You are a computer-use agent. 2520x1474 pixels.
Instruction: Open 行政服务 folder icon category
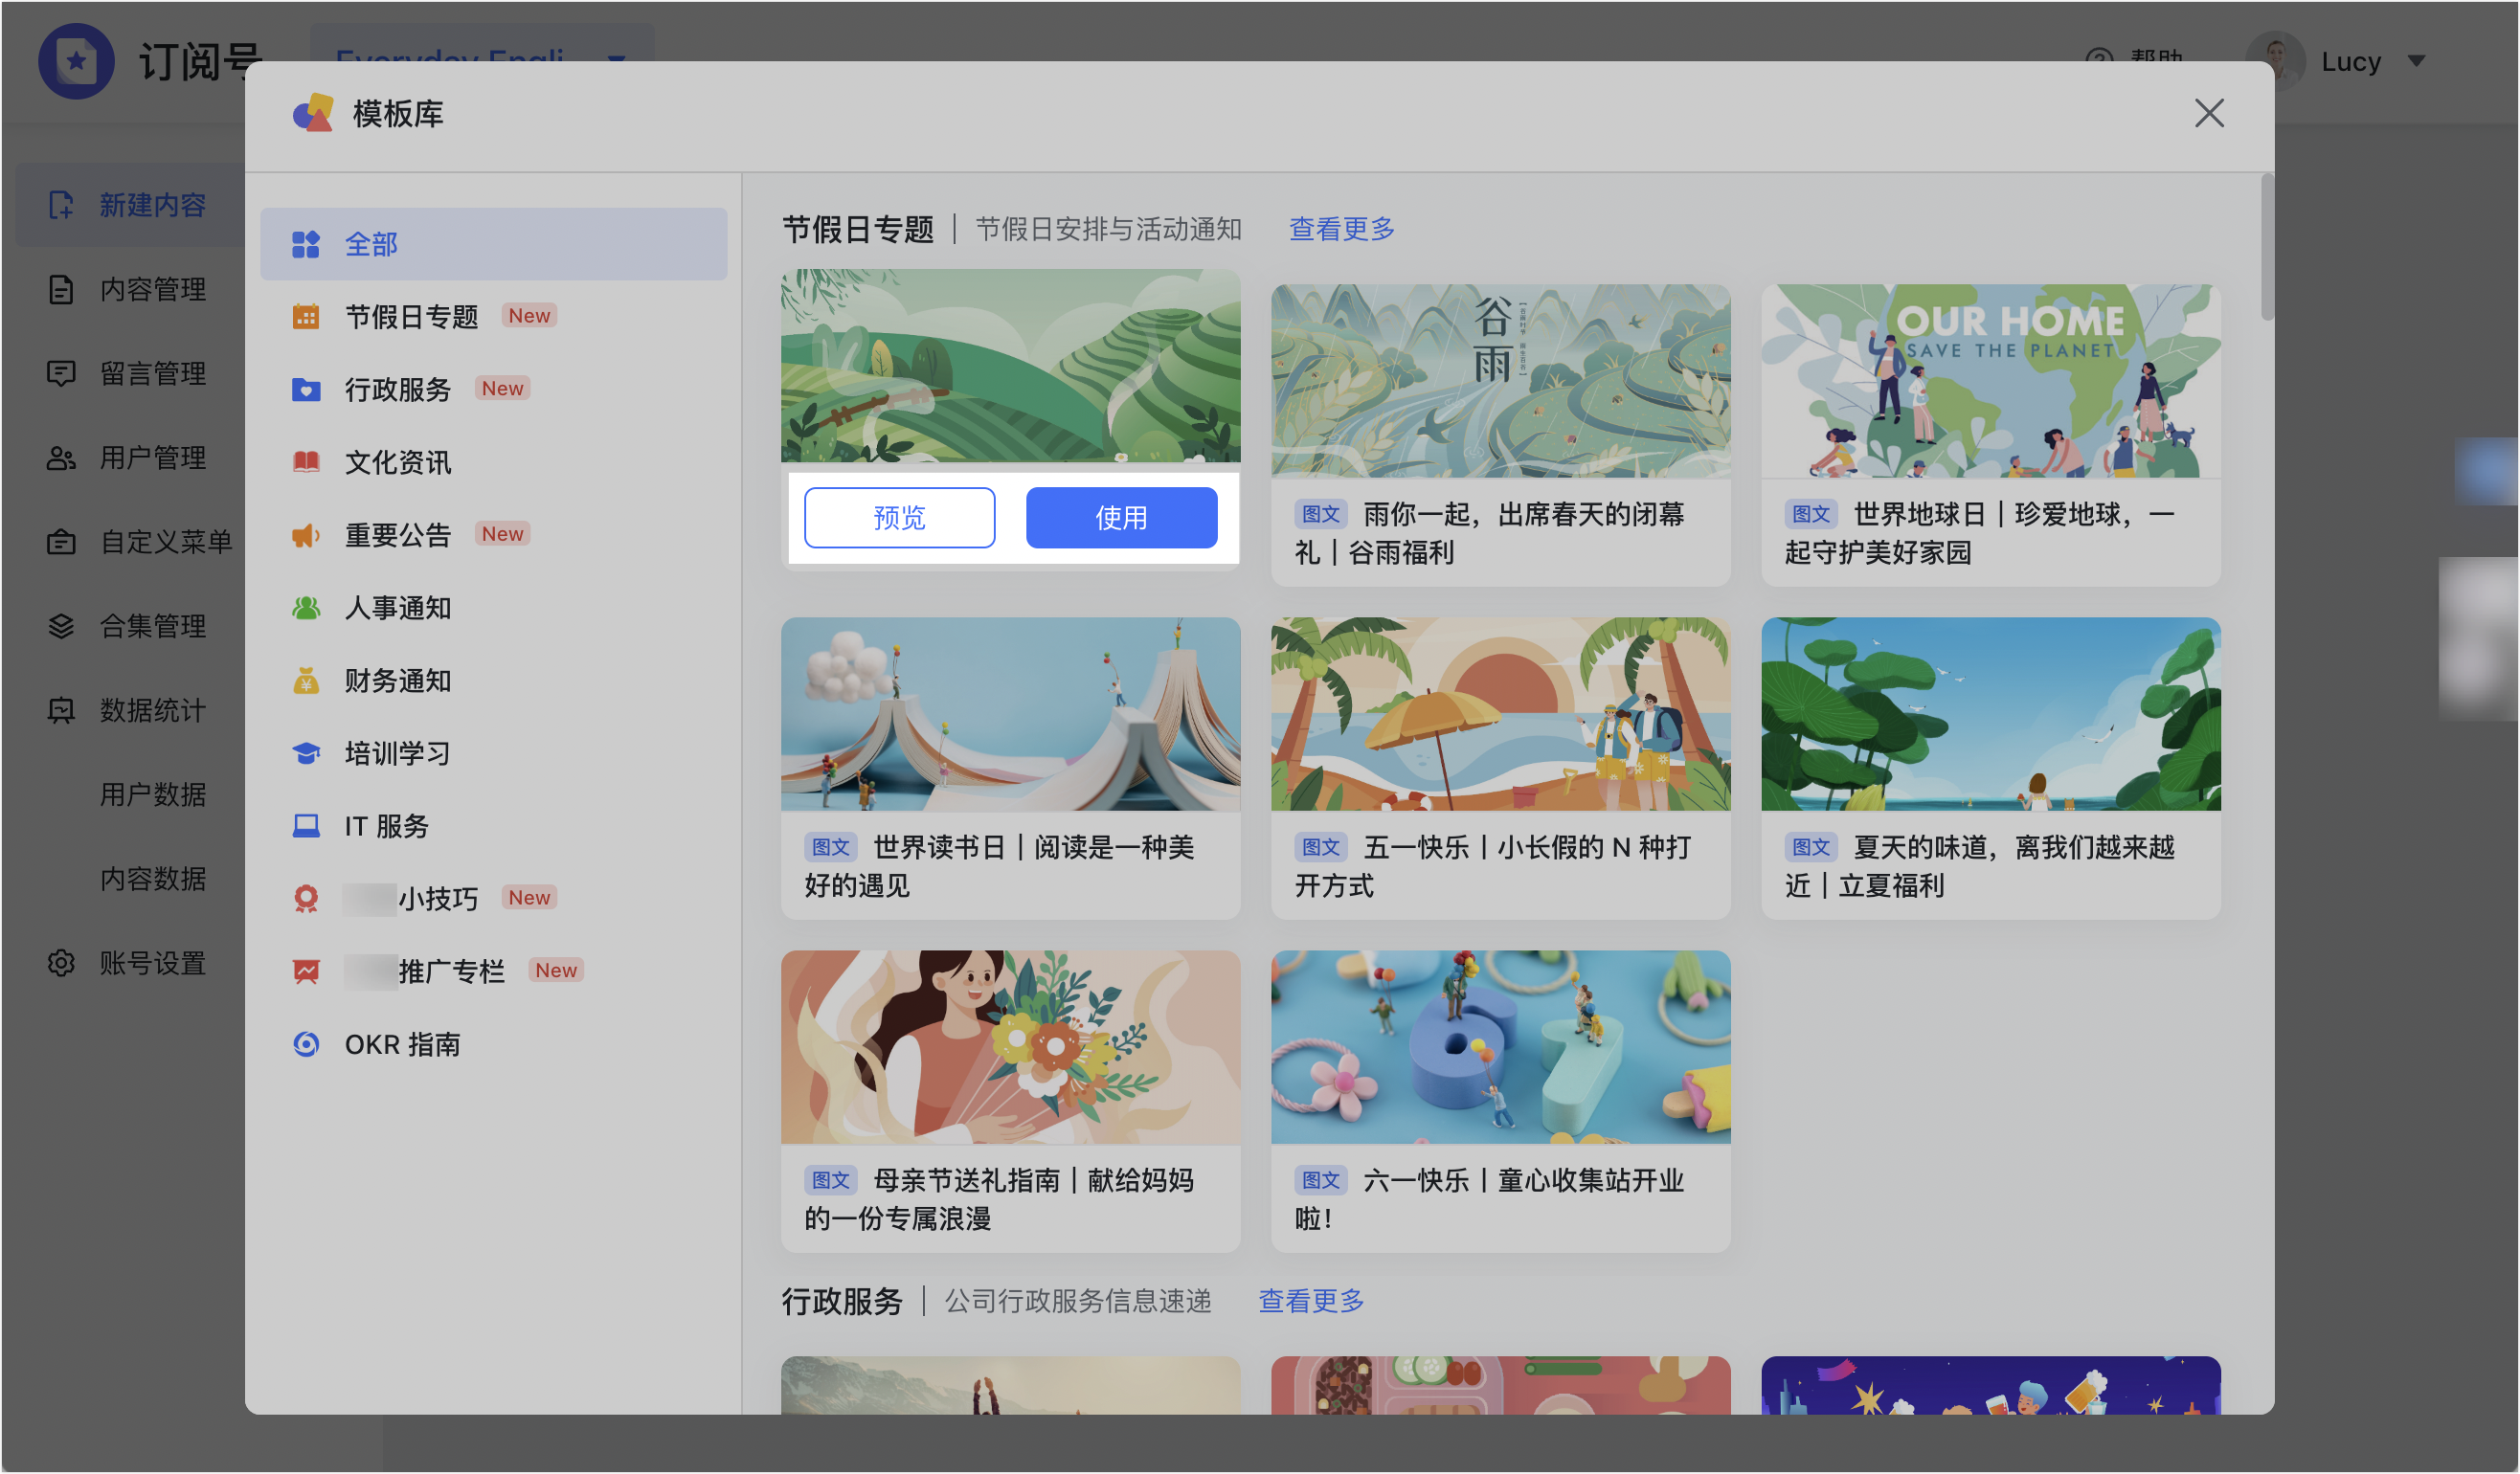305,389
